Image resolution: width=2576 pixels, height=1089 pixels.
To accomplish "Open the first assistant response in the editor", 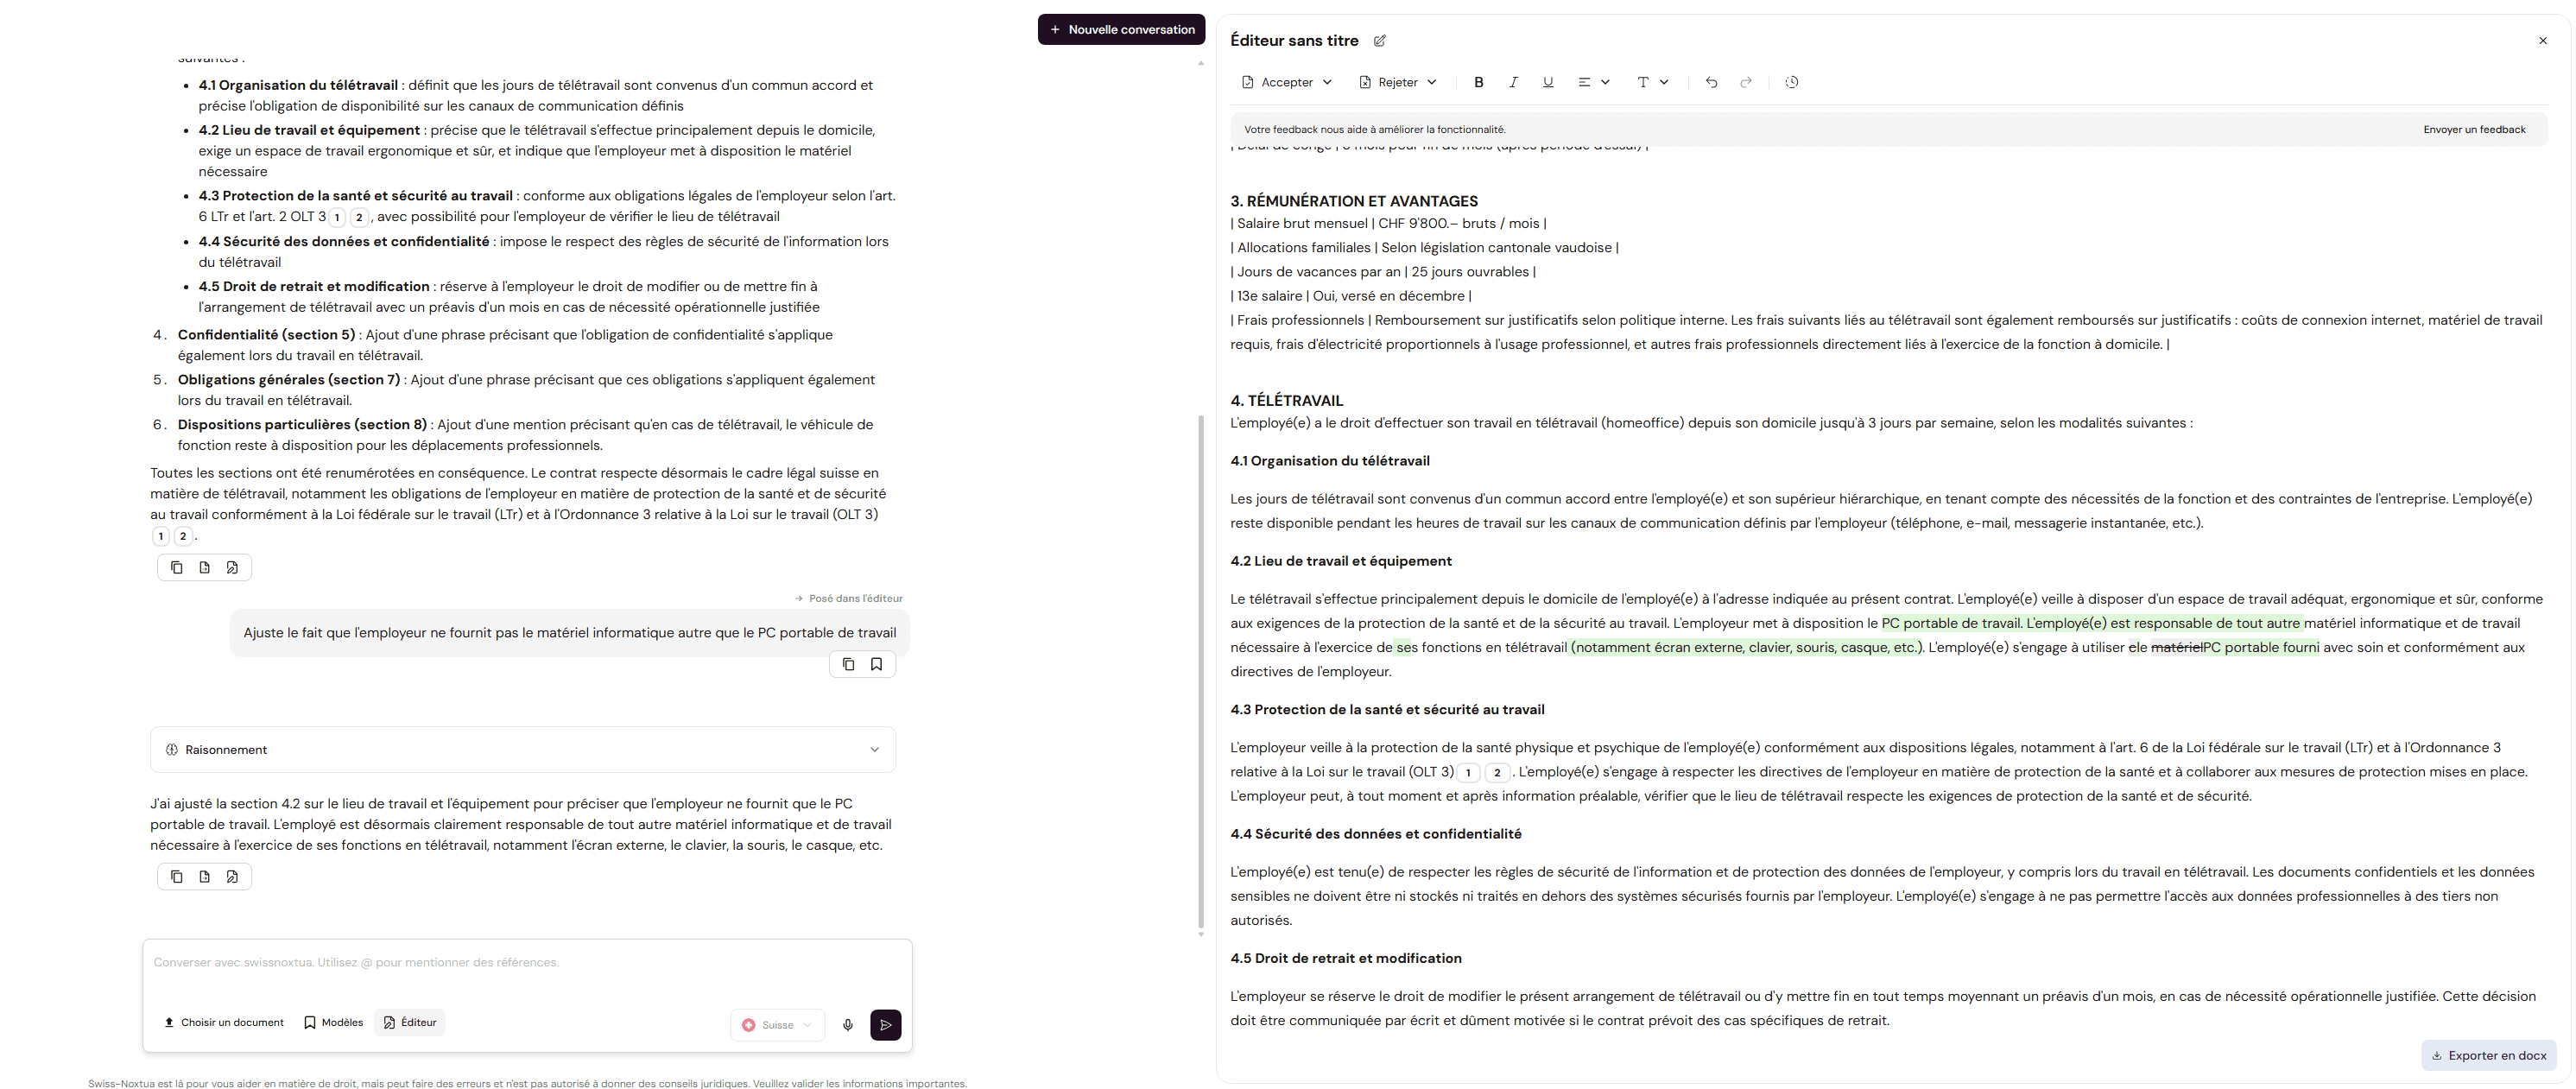I will point(233,568).
